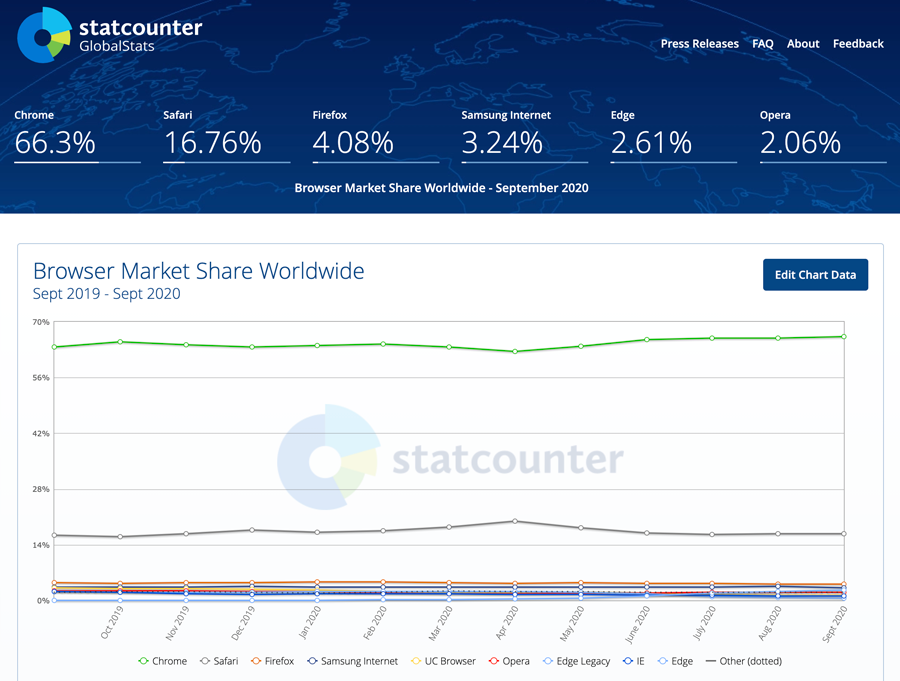900x681 pixels.
Task: Click the Browser Market Share Worldwide heading
Action: [199, 271]
